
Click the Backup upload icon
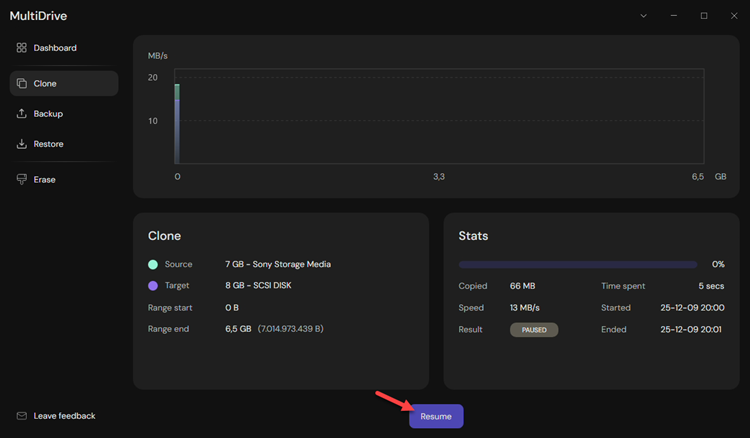(22, 114)
